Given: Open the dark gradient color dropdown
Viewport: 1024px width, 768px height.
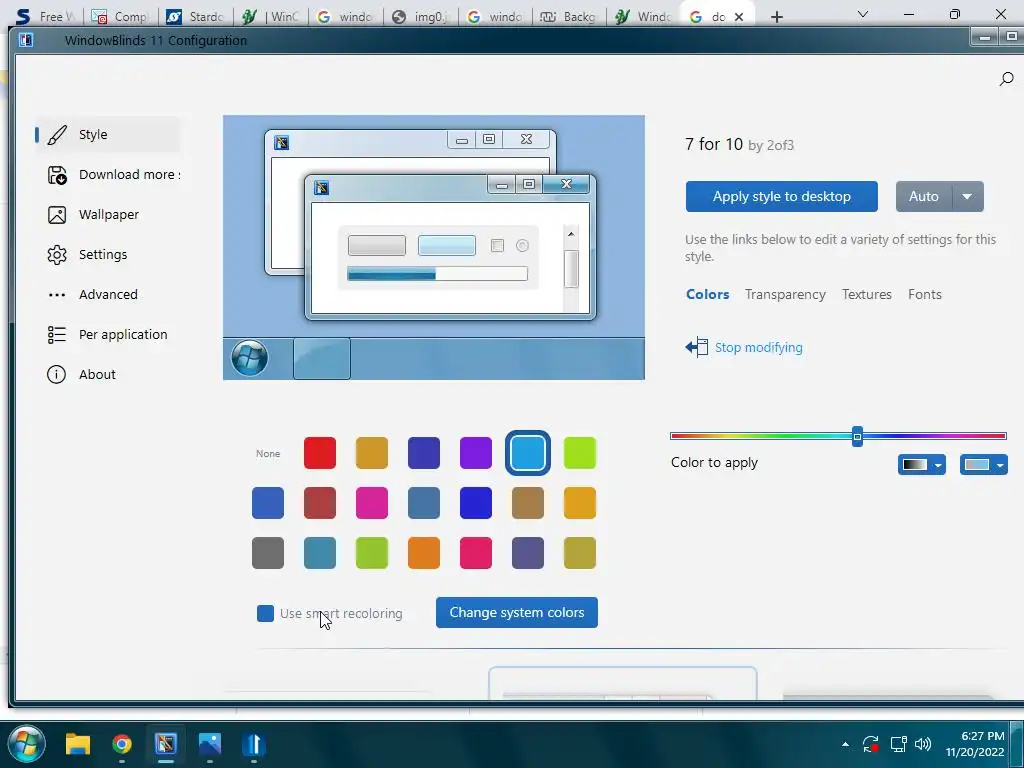Looking at the screenshot, I should [x=921, y=465].
